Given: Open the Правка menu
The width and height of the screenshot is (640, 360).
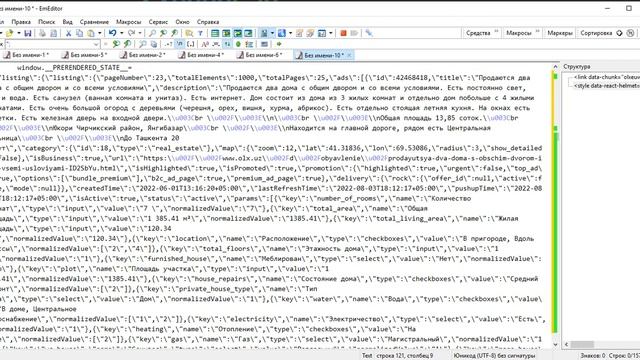Looking at the screenshot, I should [x=21, y=22].
